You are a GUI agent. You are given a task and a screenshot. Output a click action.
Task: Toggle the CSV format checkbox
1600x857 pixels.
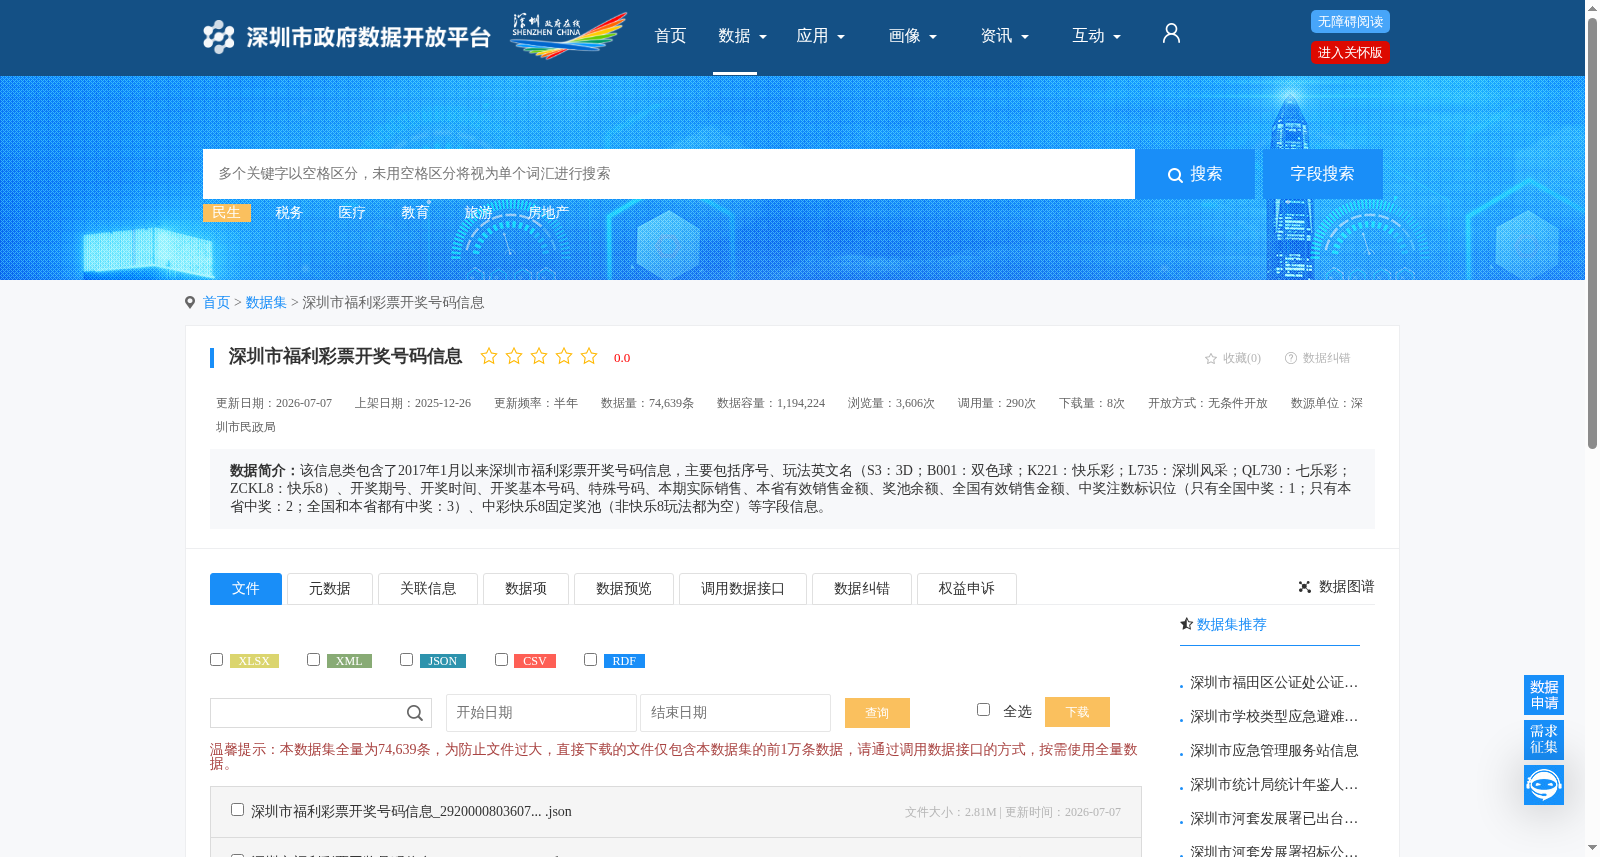click(x=501, y=659)
